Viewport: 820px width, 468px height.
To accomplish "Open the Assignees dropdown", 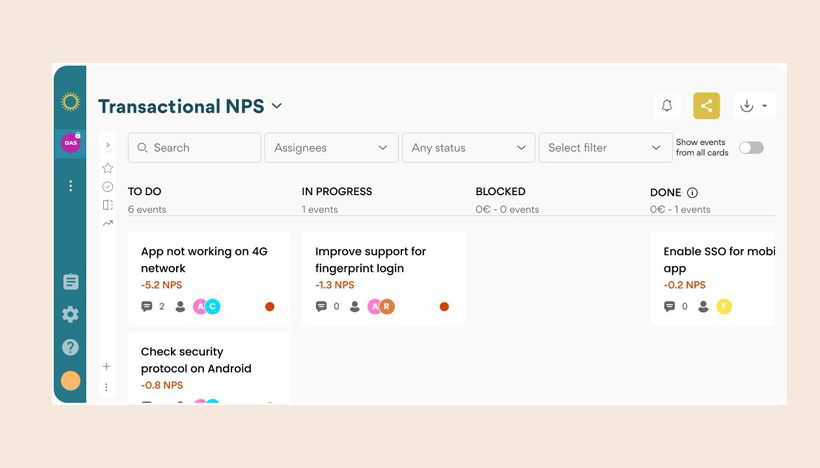I will point(332,148).
